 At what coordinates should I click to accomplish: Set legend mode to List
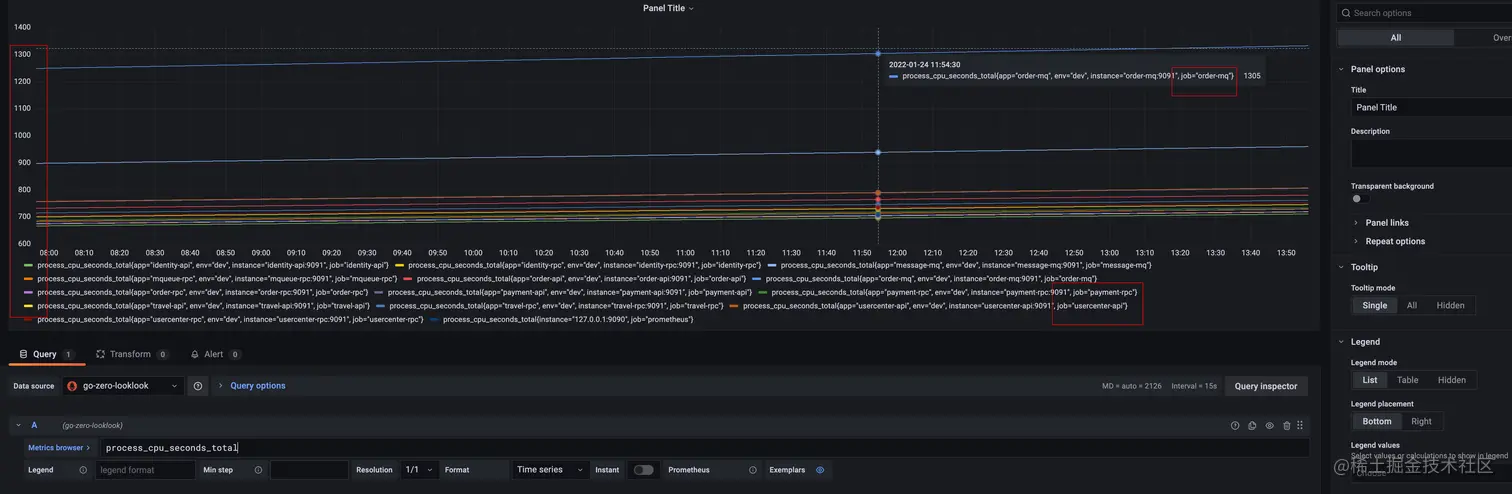[x=1369, y=380]
